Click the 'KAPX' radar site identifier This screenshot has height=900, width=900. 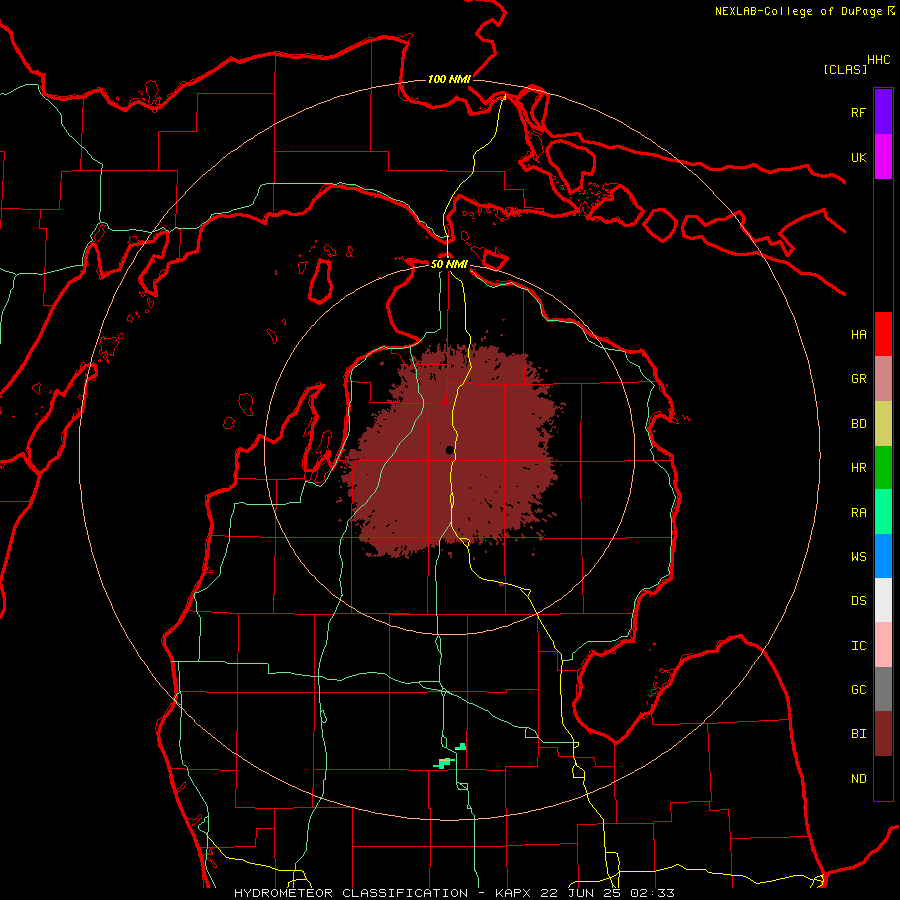(x=514, y=893)
